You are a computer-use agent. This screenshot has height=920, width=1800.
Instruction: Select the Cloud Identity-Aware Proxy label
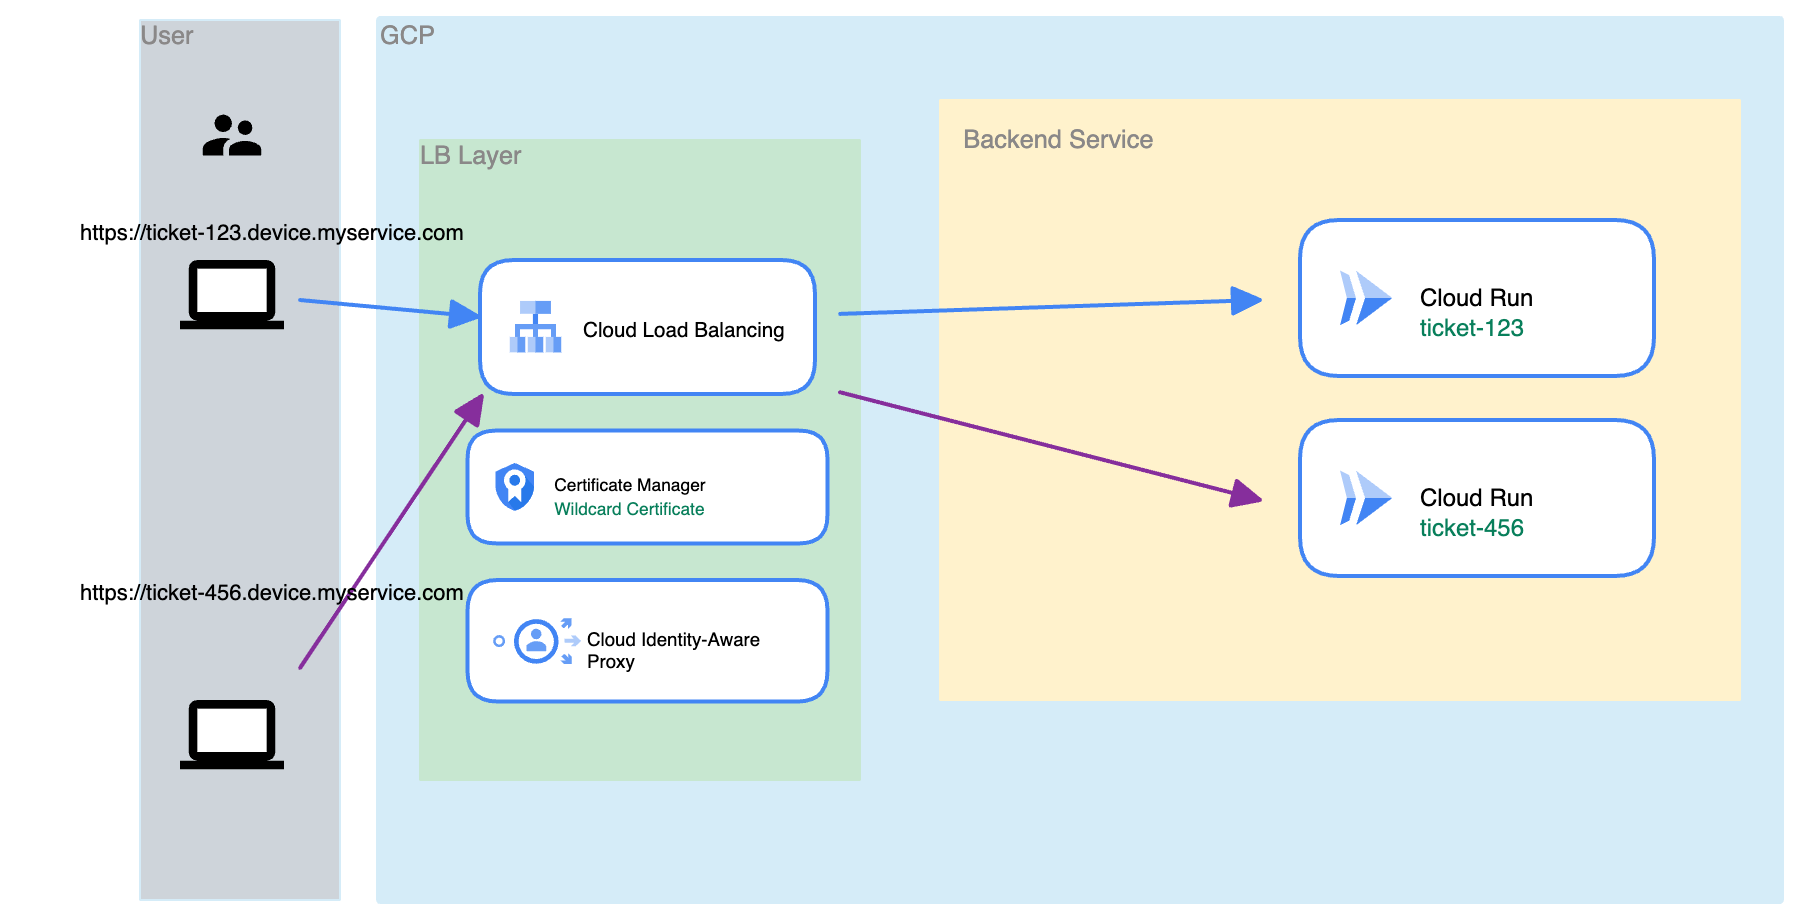673,650
